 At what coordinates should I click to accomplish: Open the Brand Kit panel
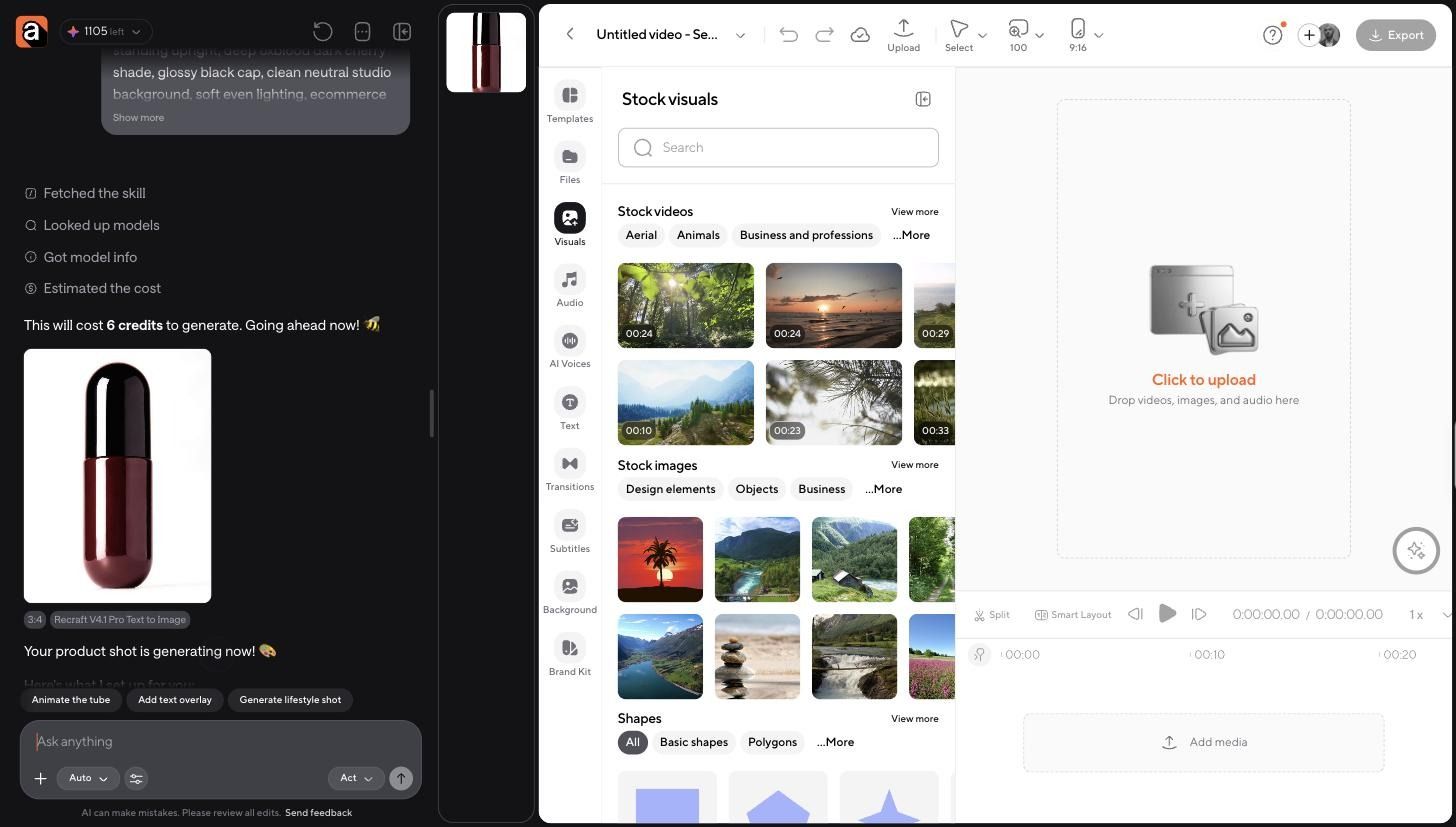(x=569, y=657)
